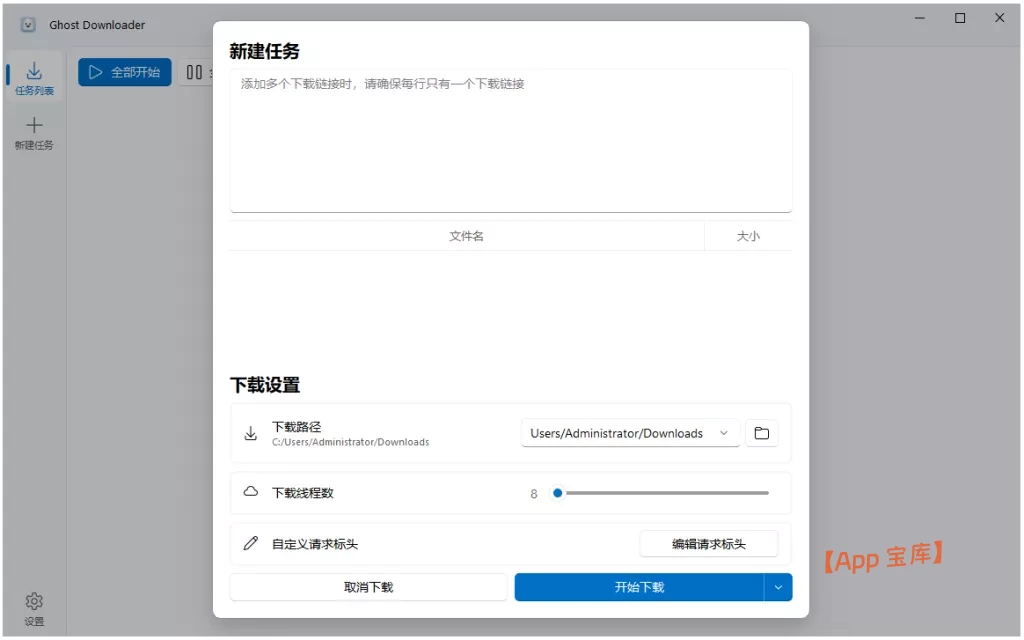
Task: Click the pause-all icon in the top toolbar
Action: (192, 71)
